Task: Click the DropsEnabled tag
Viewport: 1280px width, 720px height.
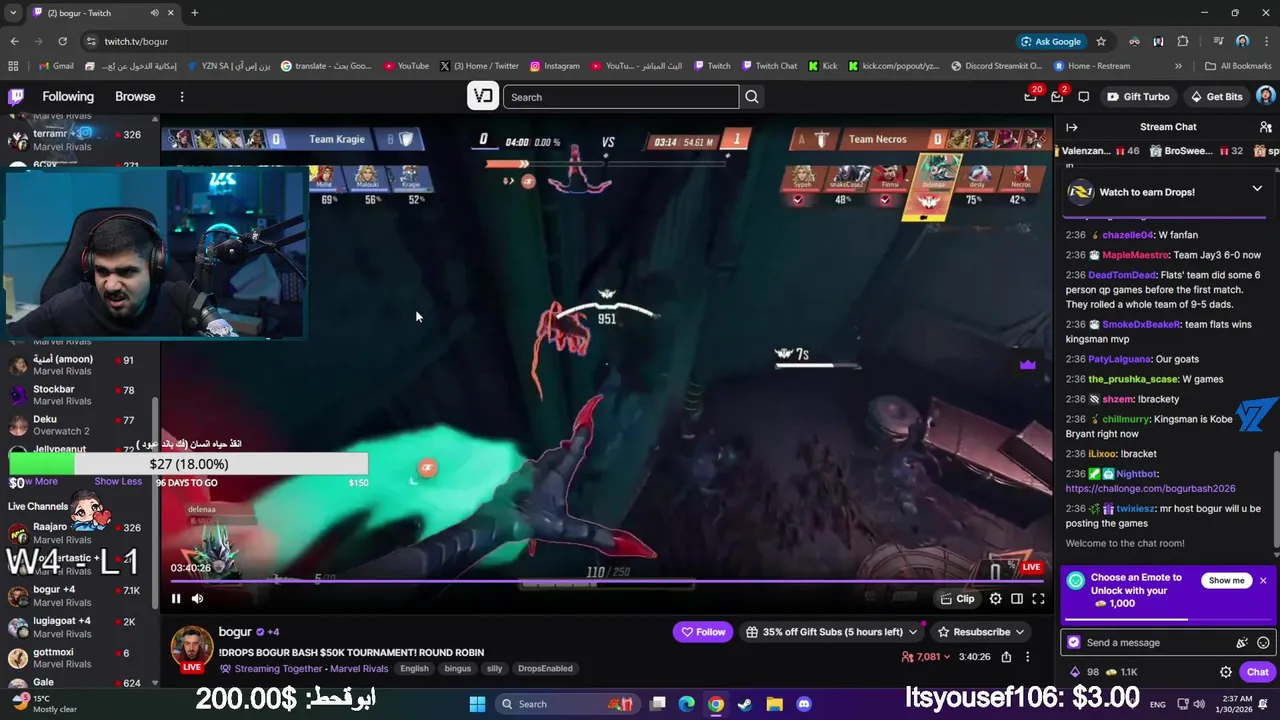Action: tap(545, 669)
